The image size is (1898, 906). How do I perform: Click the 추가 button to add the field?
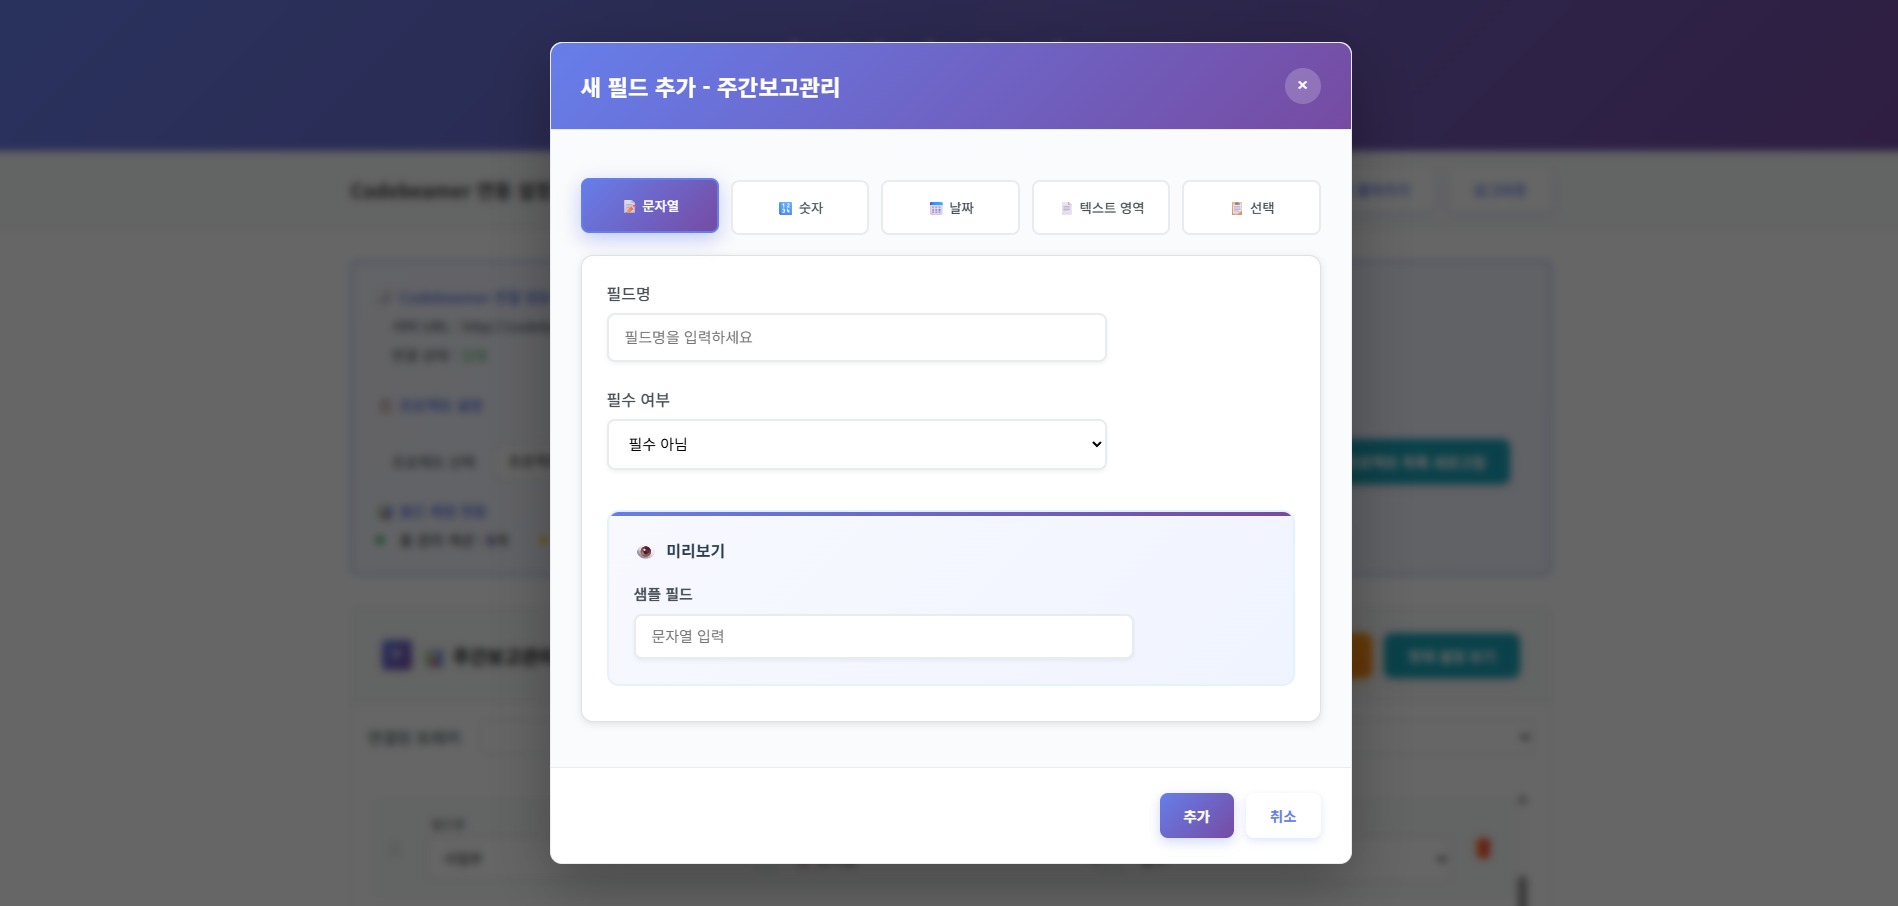[x=1196, y=815]
